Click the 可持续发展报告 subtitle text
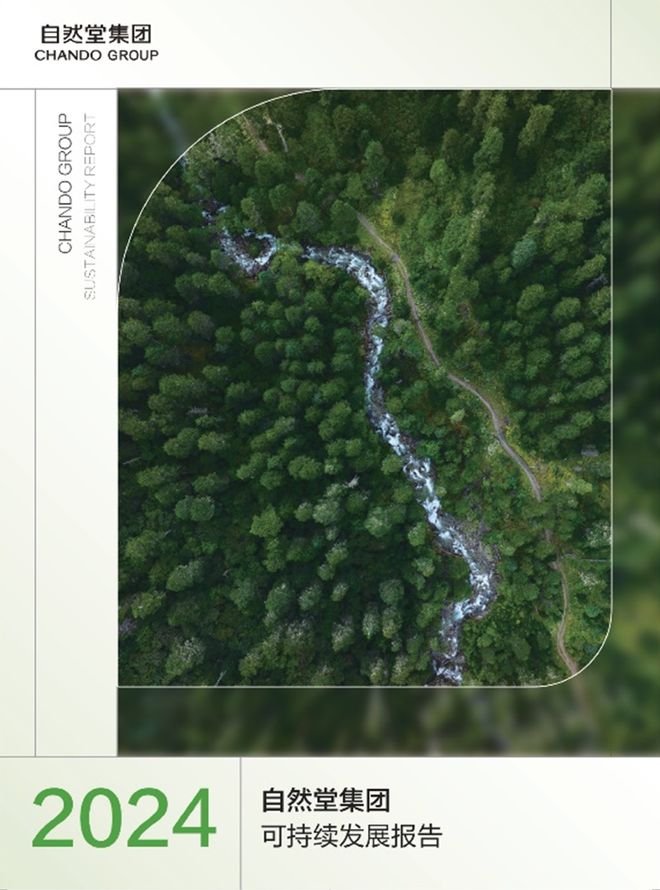The image size is (660, 890). (352, 837)
